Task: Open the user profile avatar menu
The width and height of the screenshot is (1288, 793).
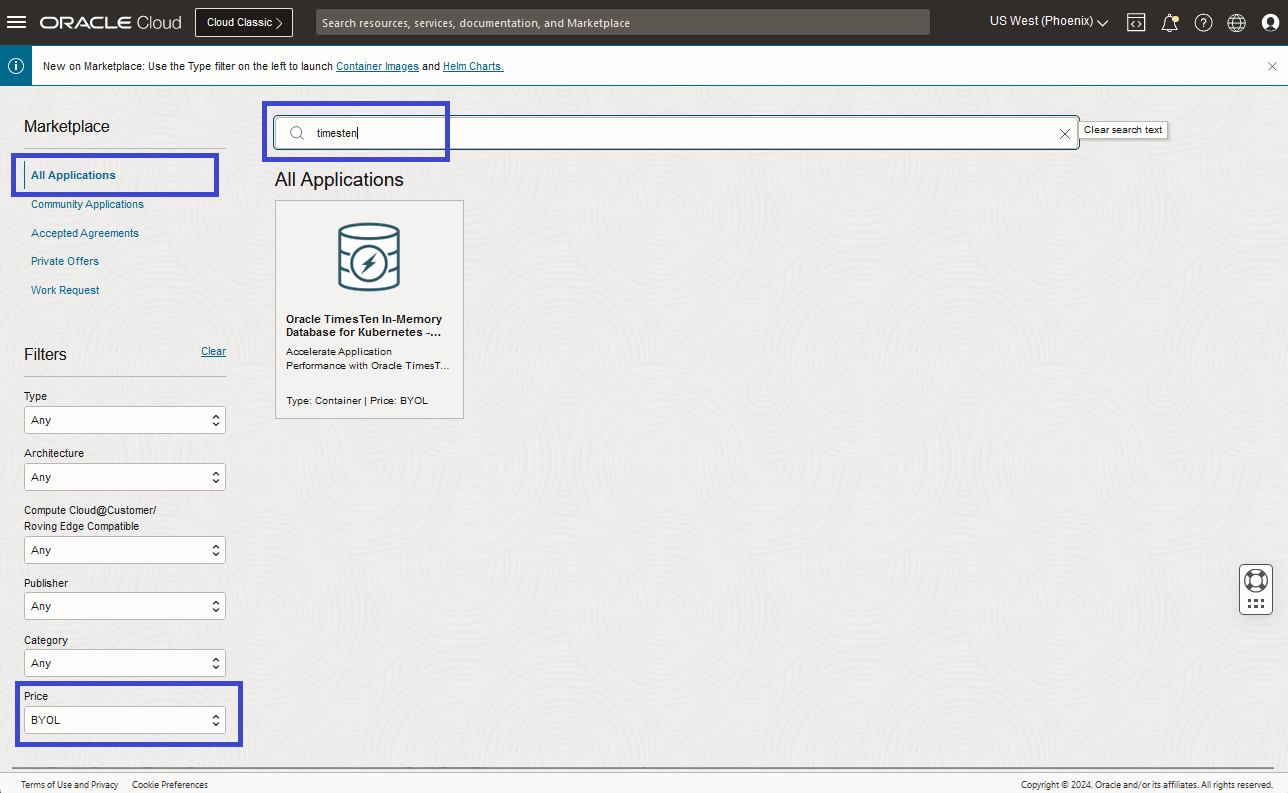Action: (x=1270, y=23)
